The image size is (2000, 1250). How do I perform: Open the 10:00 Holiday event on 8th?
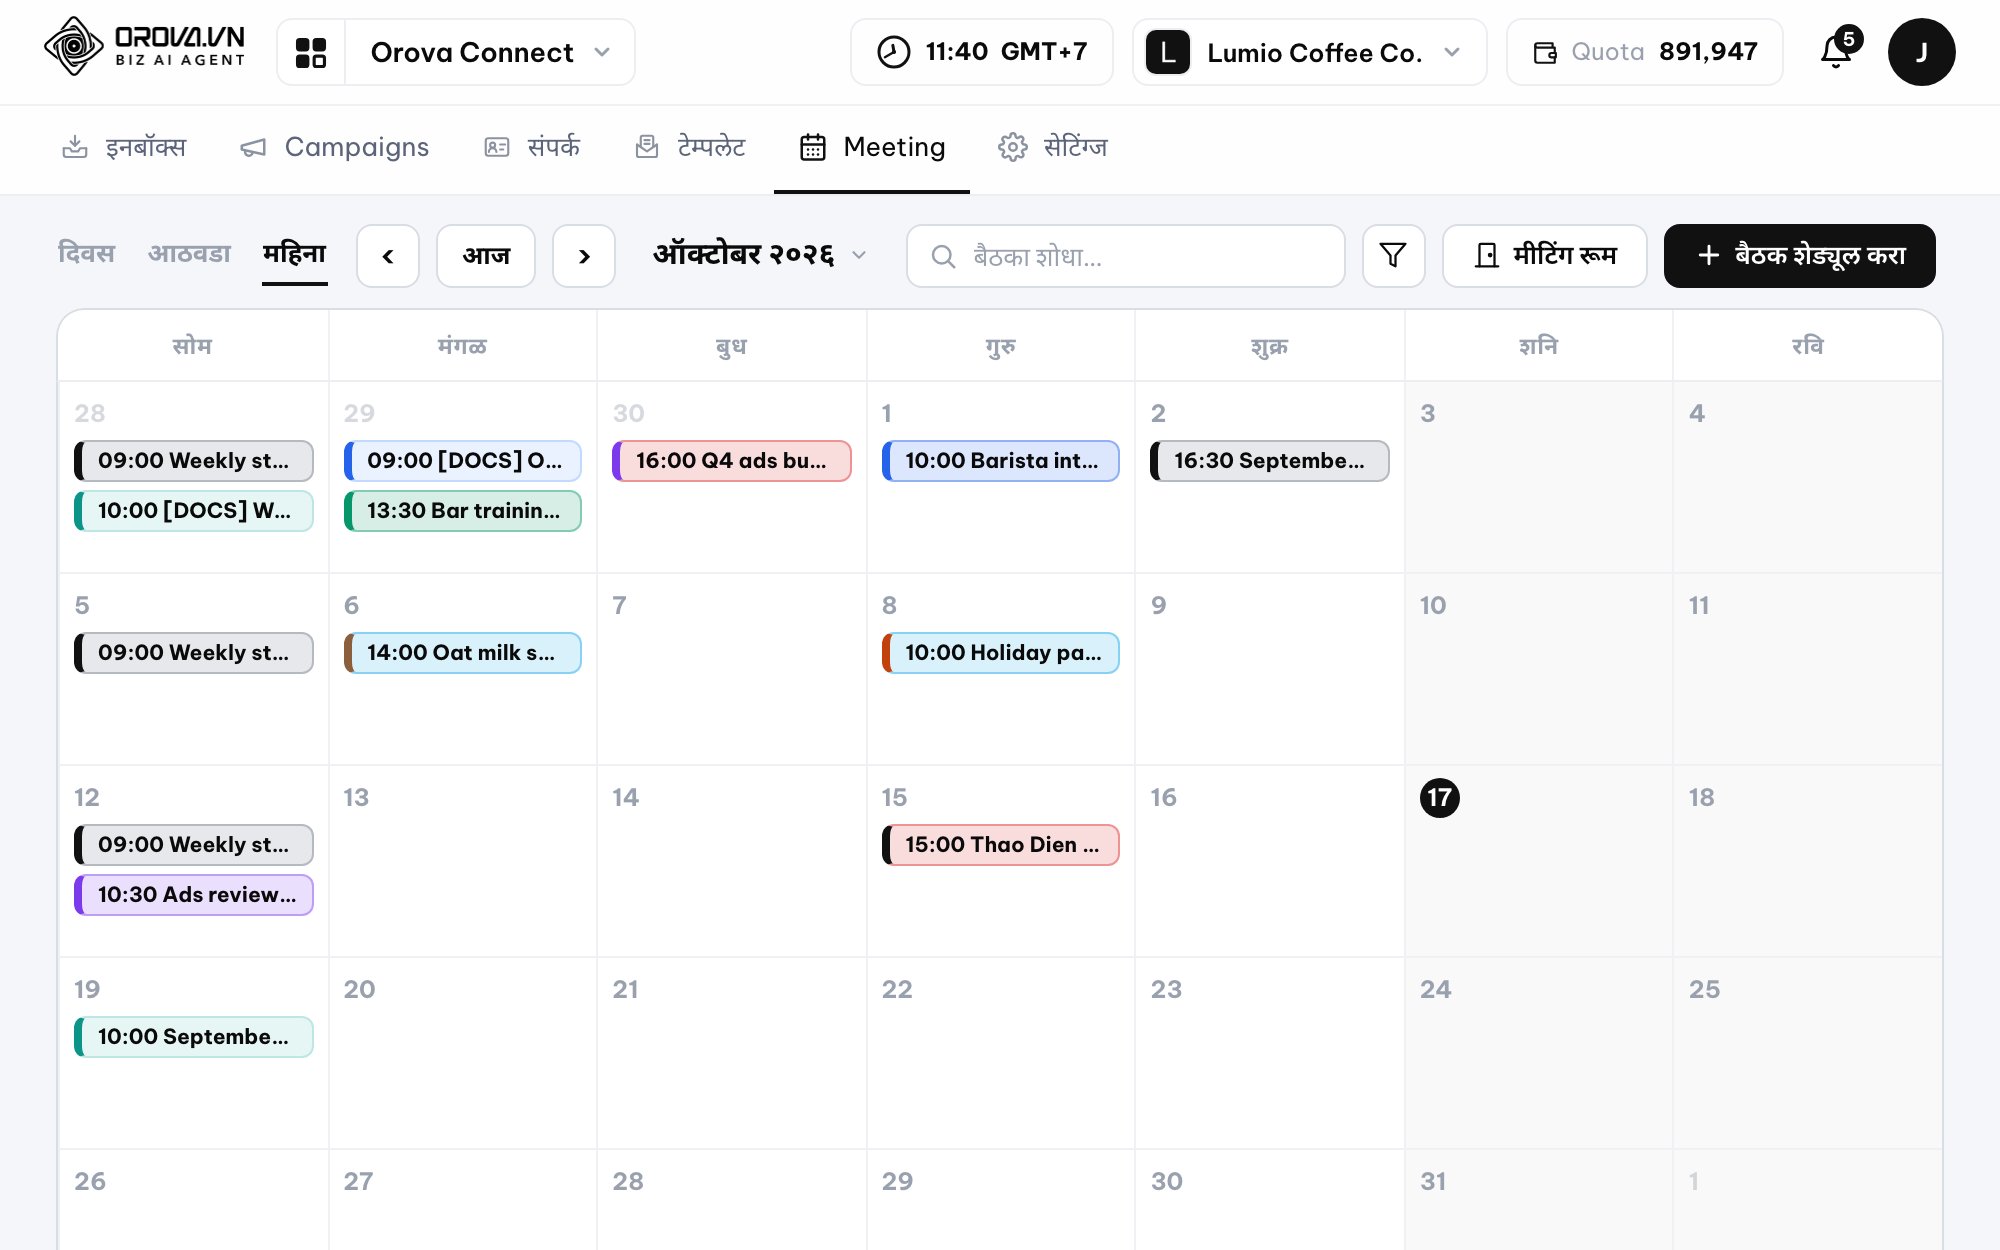[1001, 653]
